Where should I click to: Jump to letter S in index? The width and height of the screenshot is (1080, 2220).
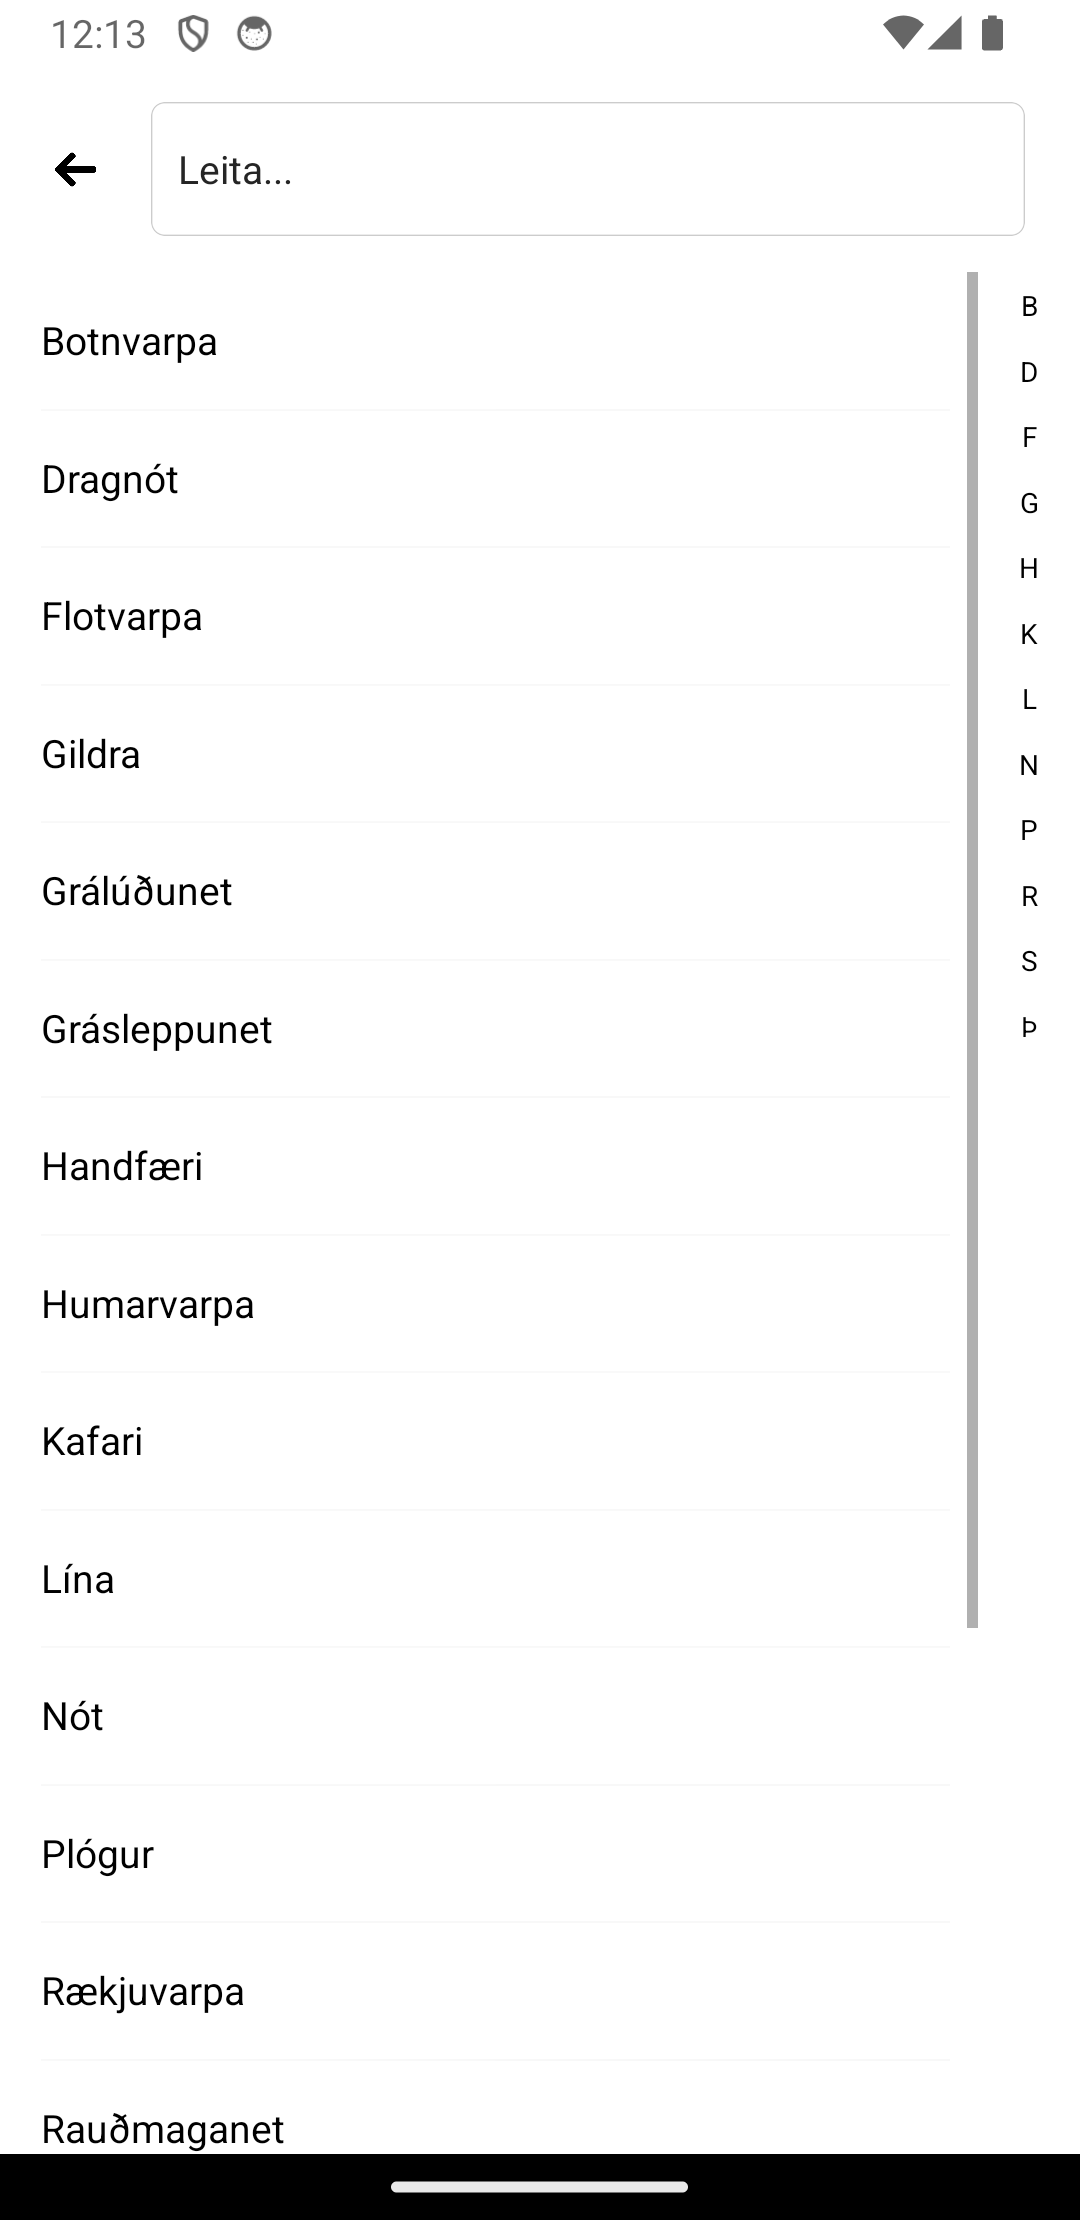pos(1029,961)
